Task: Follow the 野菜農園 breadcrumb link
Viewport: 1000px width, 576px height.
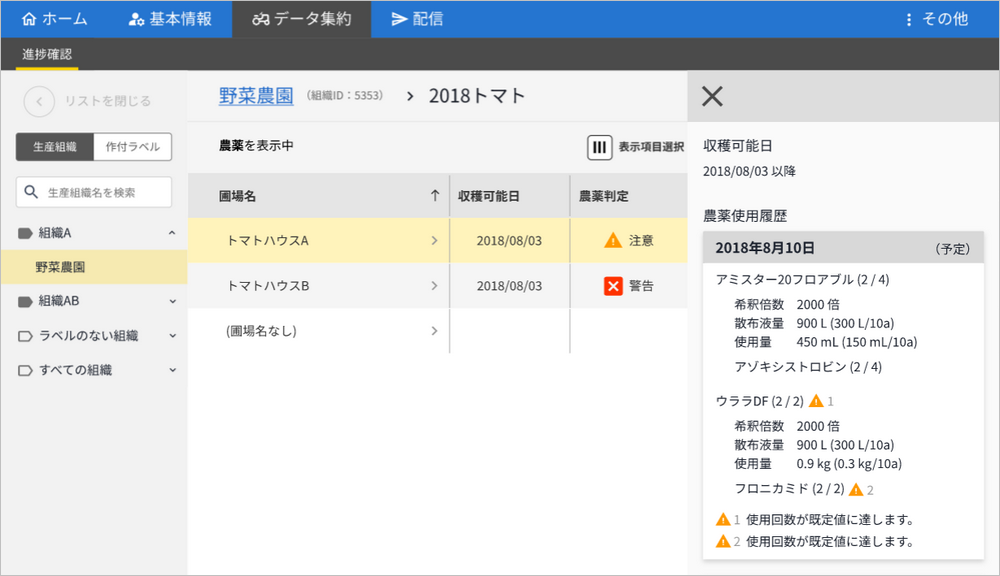Action: point(256,96)
